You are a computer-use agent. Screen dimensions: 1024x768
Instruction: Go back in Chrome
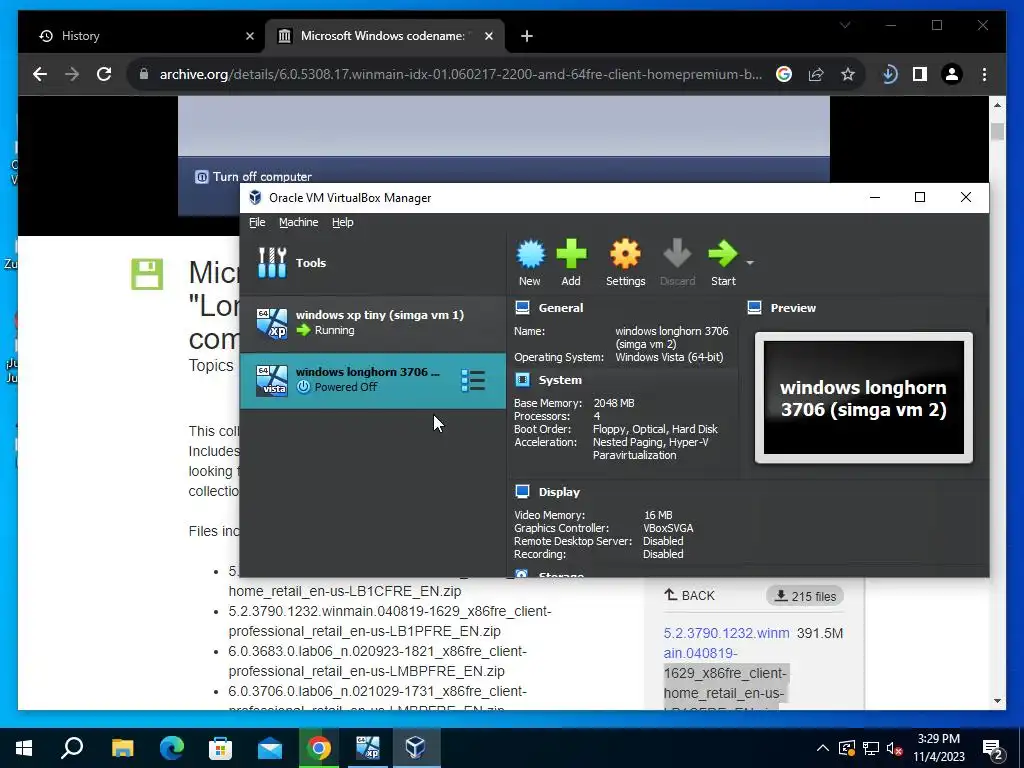pos(40,74)
